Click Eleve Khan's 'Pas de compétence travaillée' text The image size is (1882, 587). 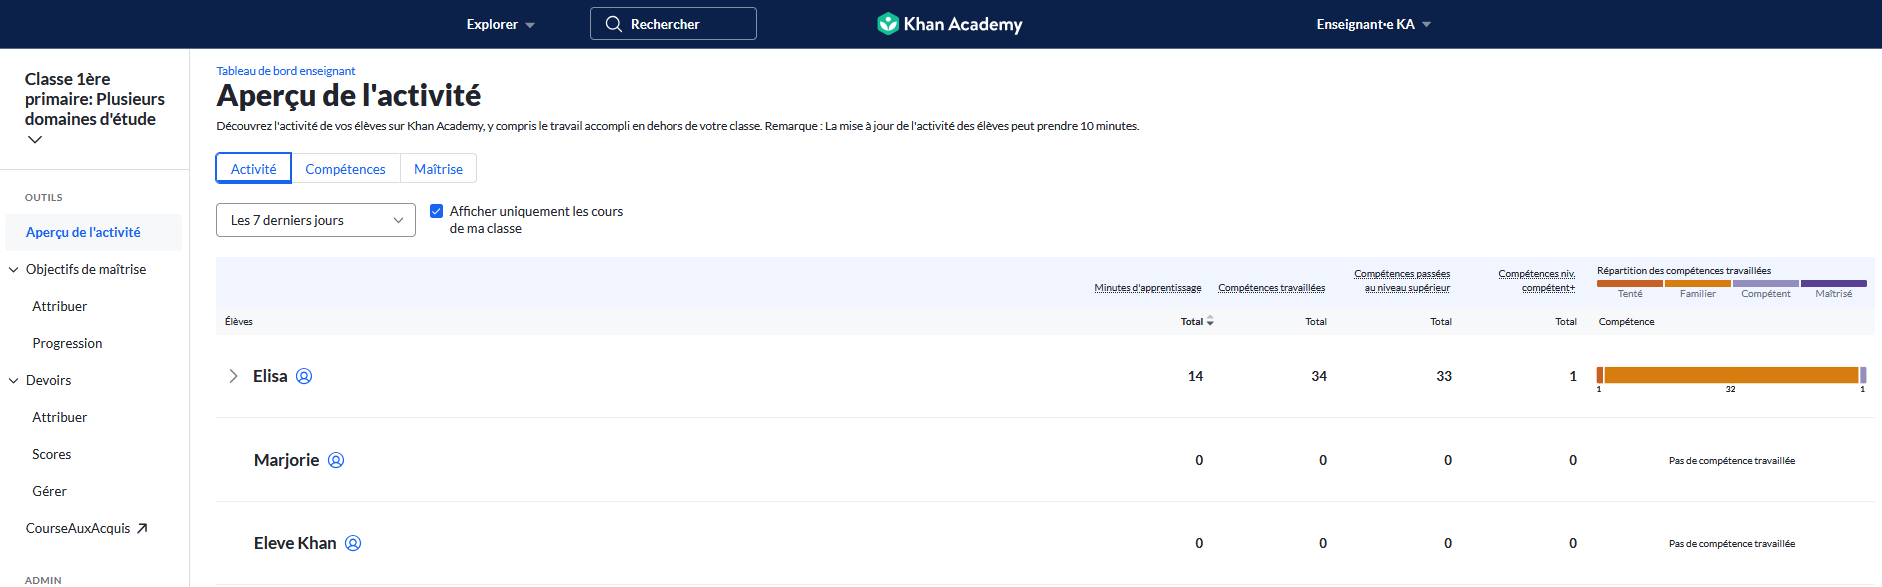1732,544
